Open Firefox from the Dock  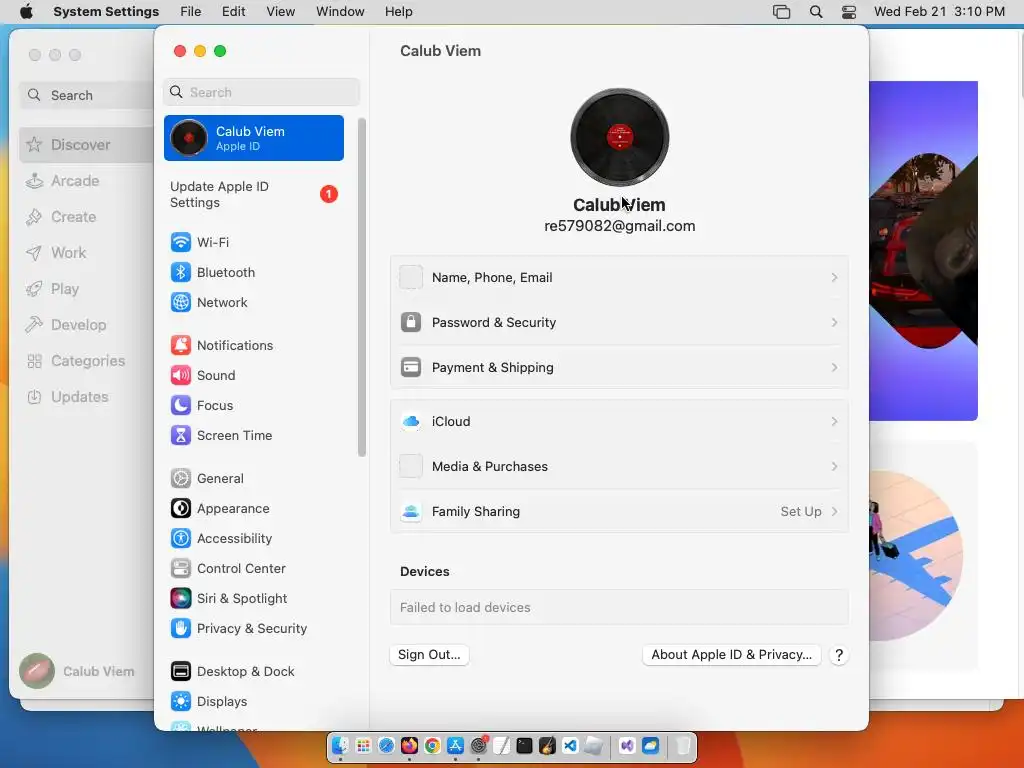[x=409, y=746]
